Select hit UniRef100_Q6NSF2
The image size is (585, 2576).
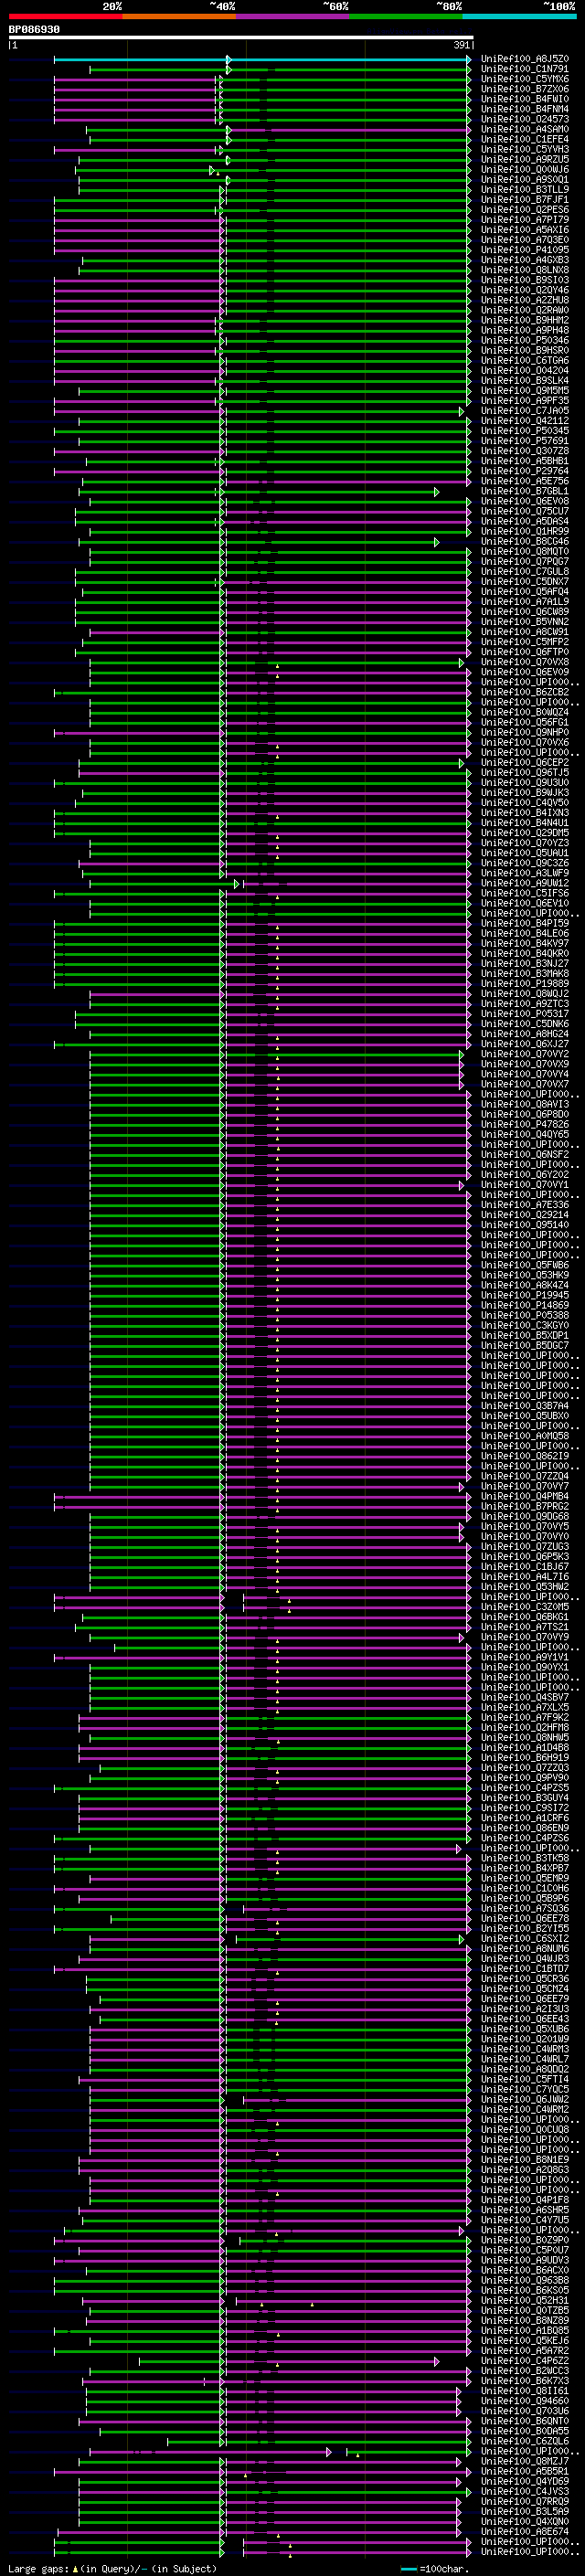pos(525,1155)
